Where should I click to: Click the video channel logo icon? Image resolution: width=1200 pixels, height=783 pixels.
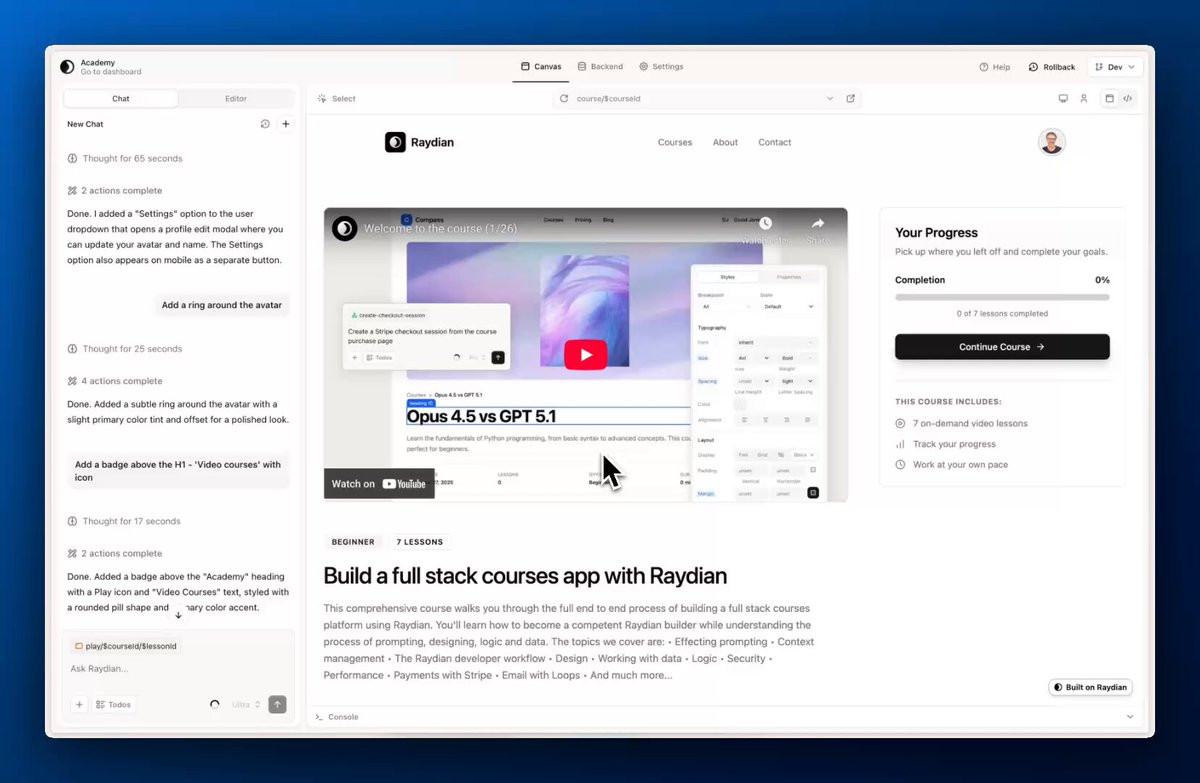point(345,229)
